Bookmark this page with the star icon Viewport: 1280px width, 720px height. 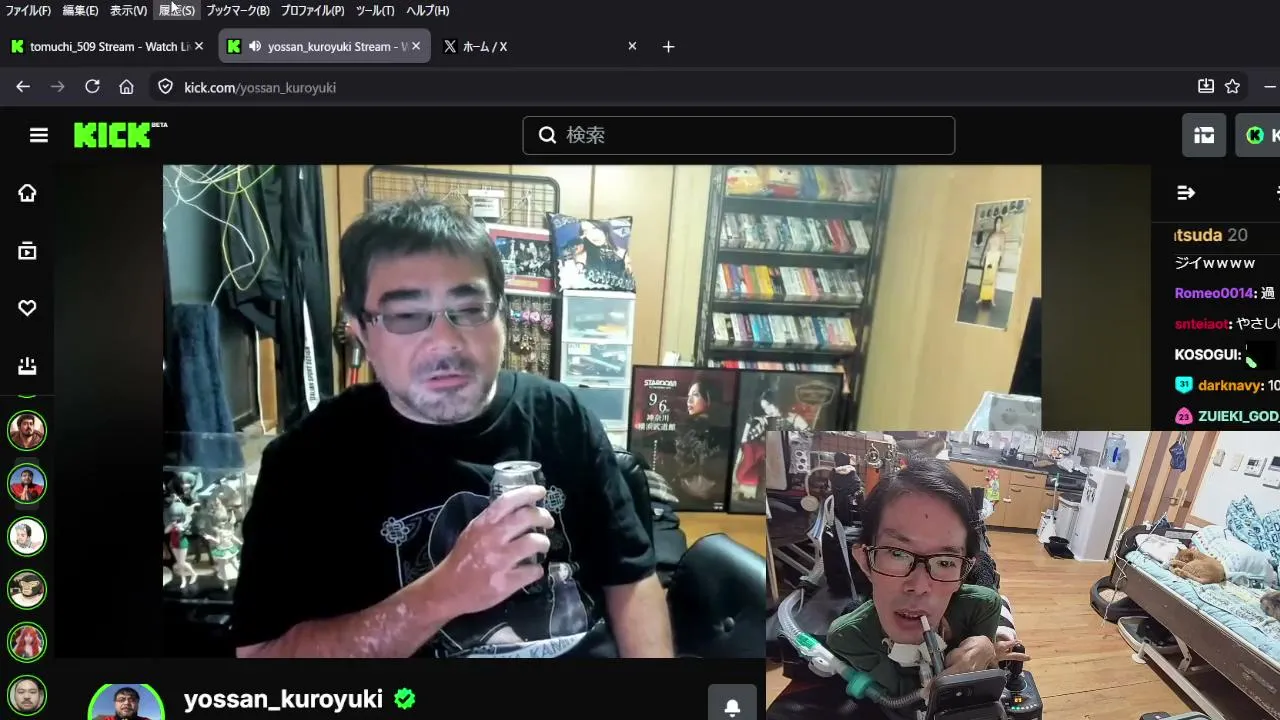click(x=1233, y=87)
